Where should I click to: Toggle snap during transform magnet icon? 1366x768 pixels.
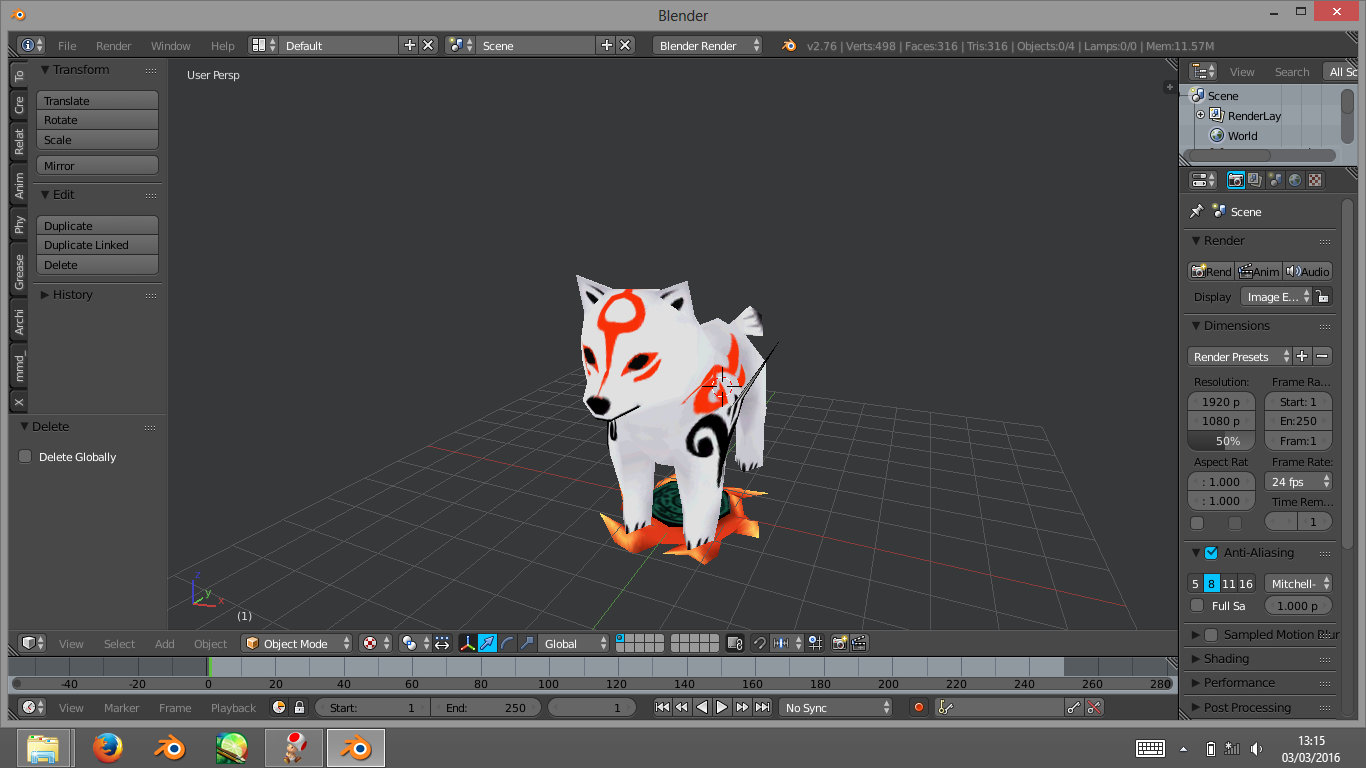[759, 644]
